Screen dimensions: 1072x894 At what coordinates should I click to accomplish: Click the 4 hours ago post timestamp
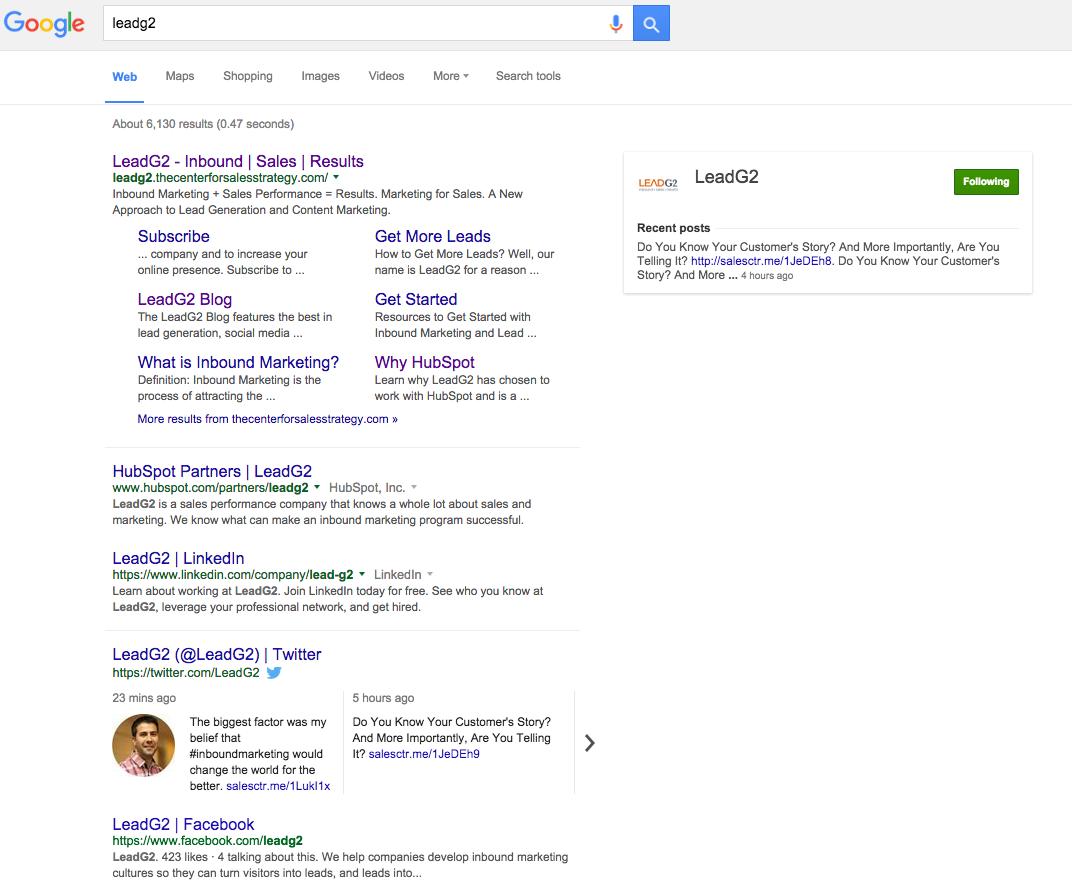click(x=767, y=276)
